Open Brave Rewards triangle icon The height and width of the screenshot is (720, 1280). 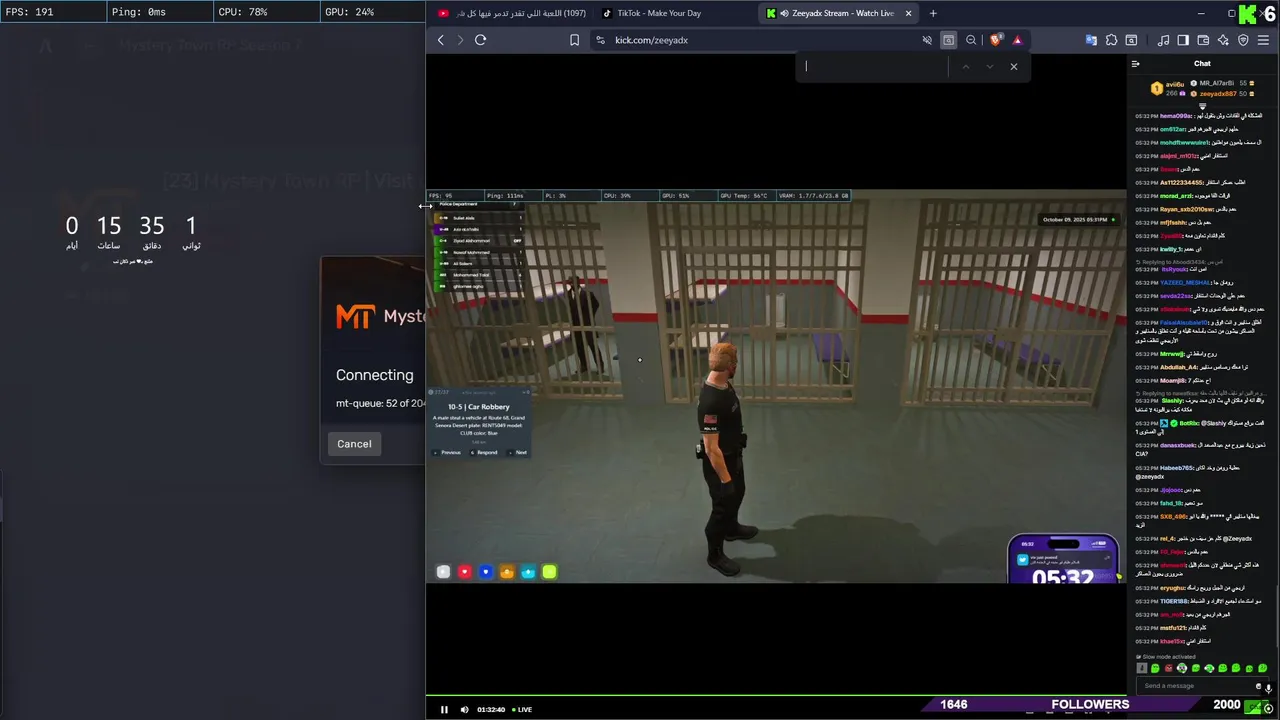[1017, 40]
